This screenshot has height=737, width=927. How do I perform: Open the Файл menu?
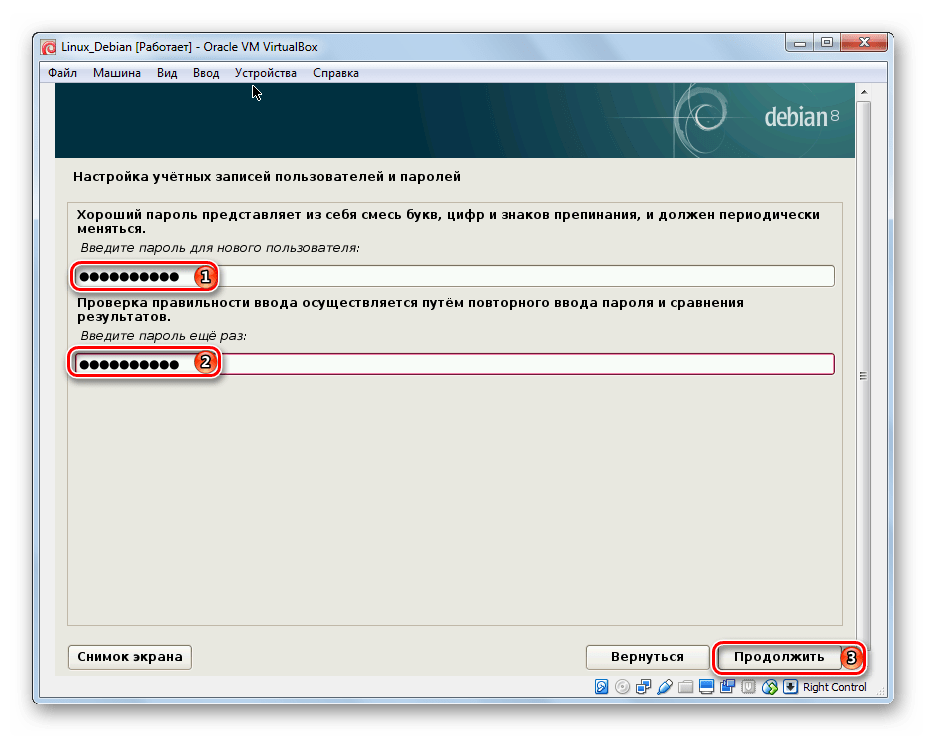pyautogui.click(x=62, y=73)
